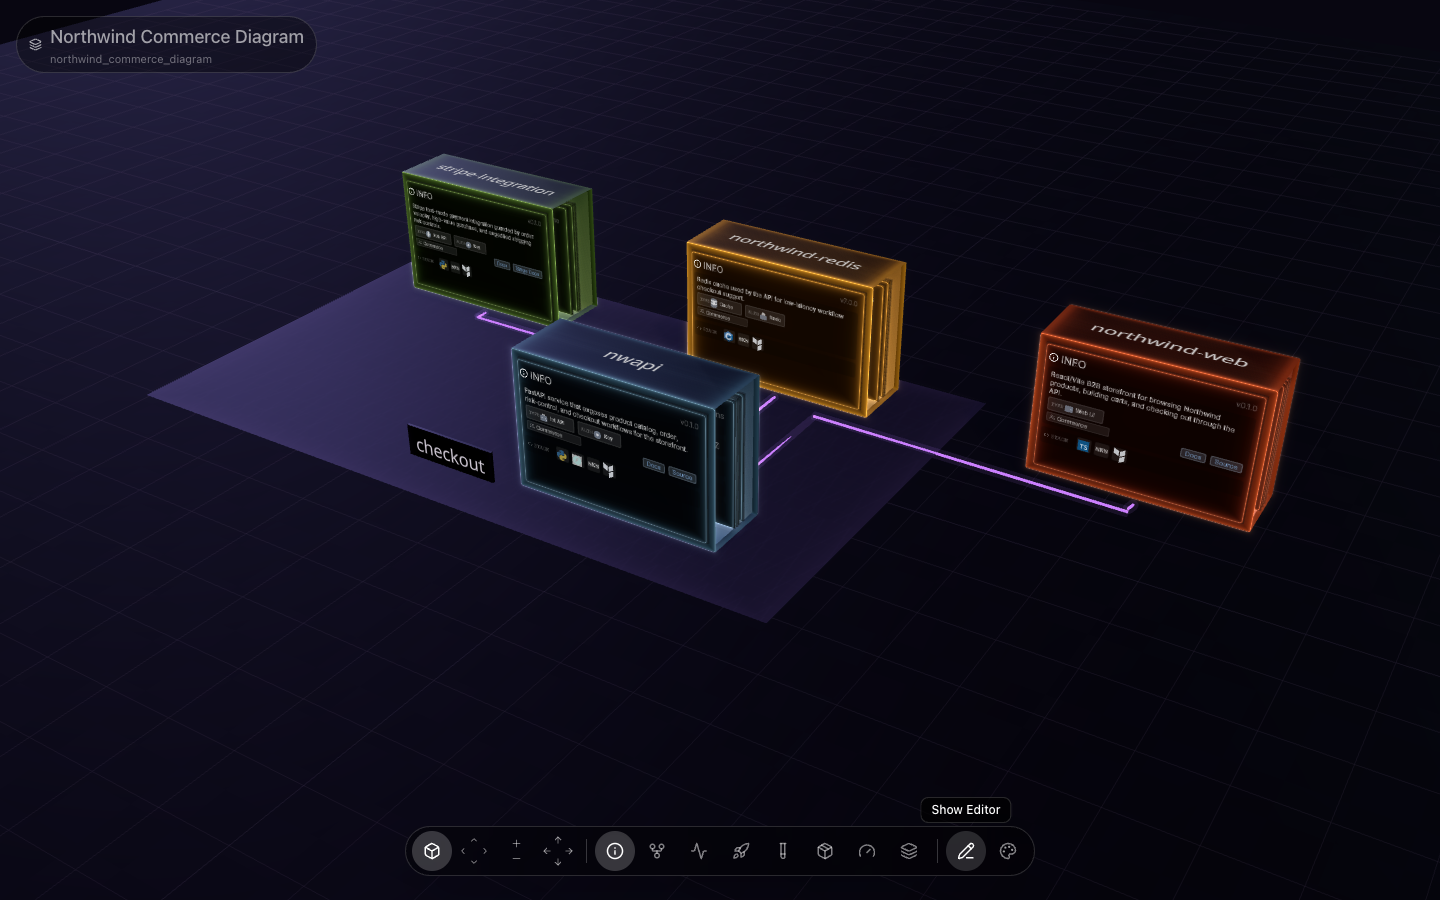Click v0.1.0 version on northwind-web card
Viewport: 1440px width, 900px height.
pos(1247,407)
